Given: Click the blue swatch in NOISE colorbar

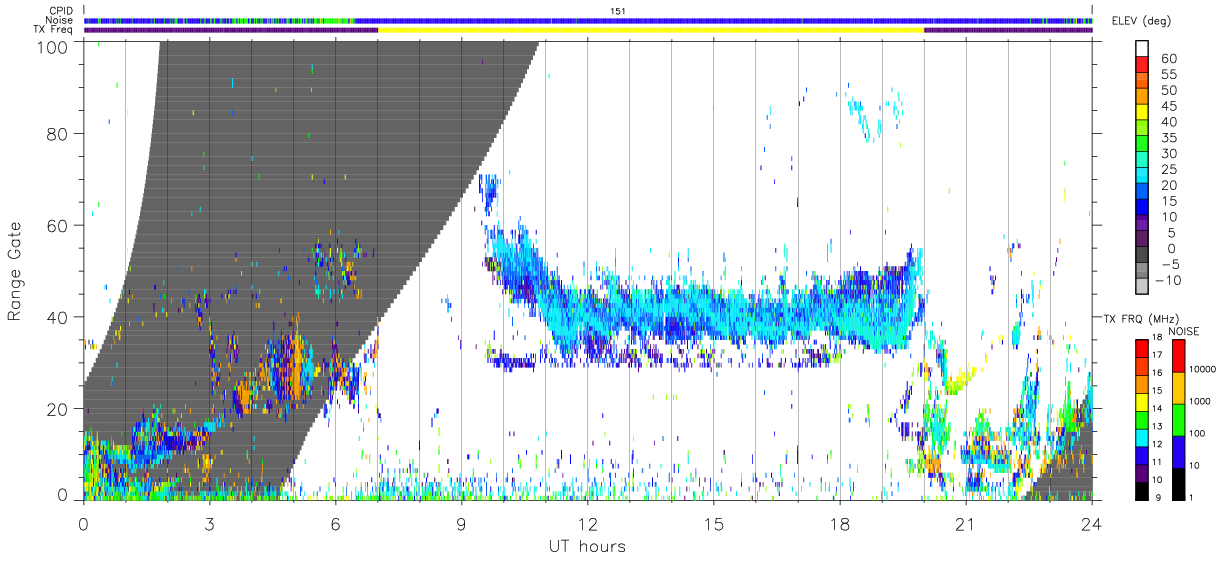Looking at the screenshot, I should [1179, 452].
